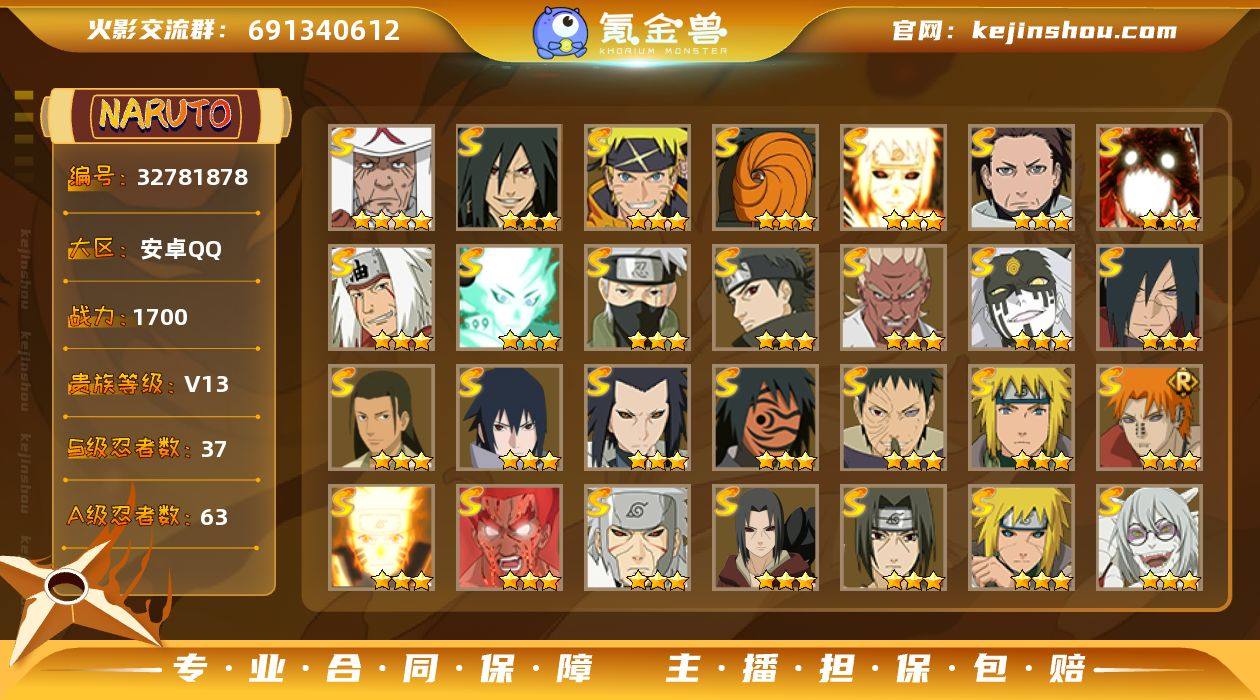The image size is (1260, 700).
Task: Choose the Naruto with headband portrait
Action: coord(637,177)
